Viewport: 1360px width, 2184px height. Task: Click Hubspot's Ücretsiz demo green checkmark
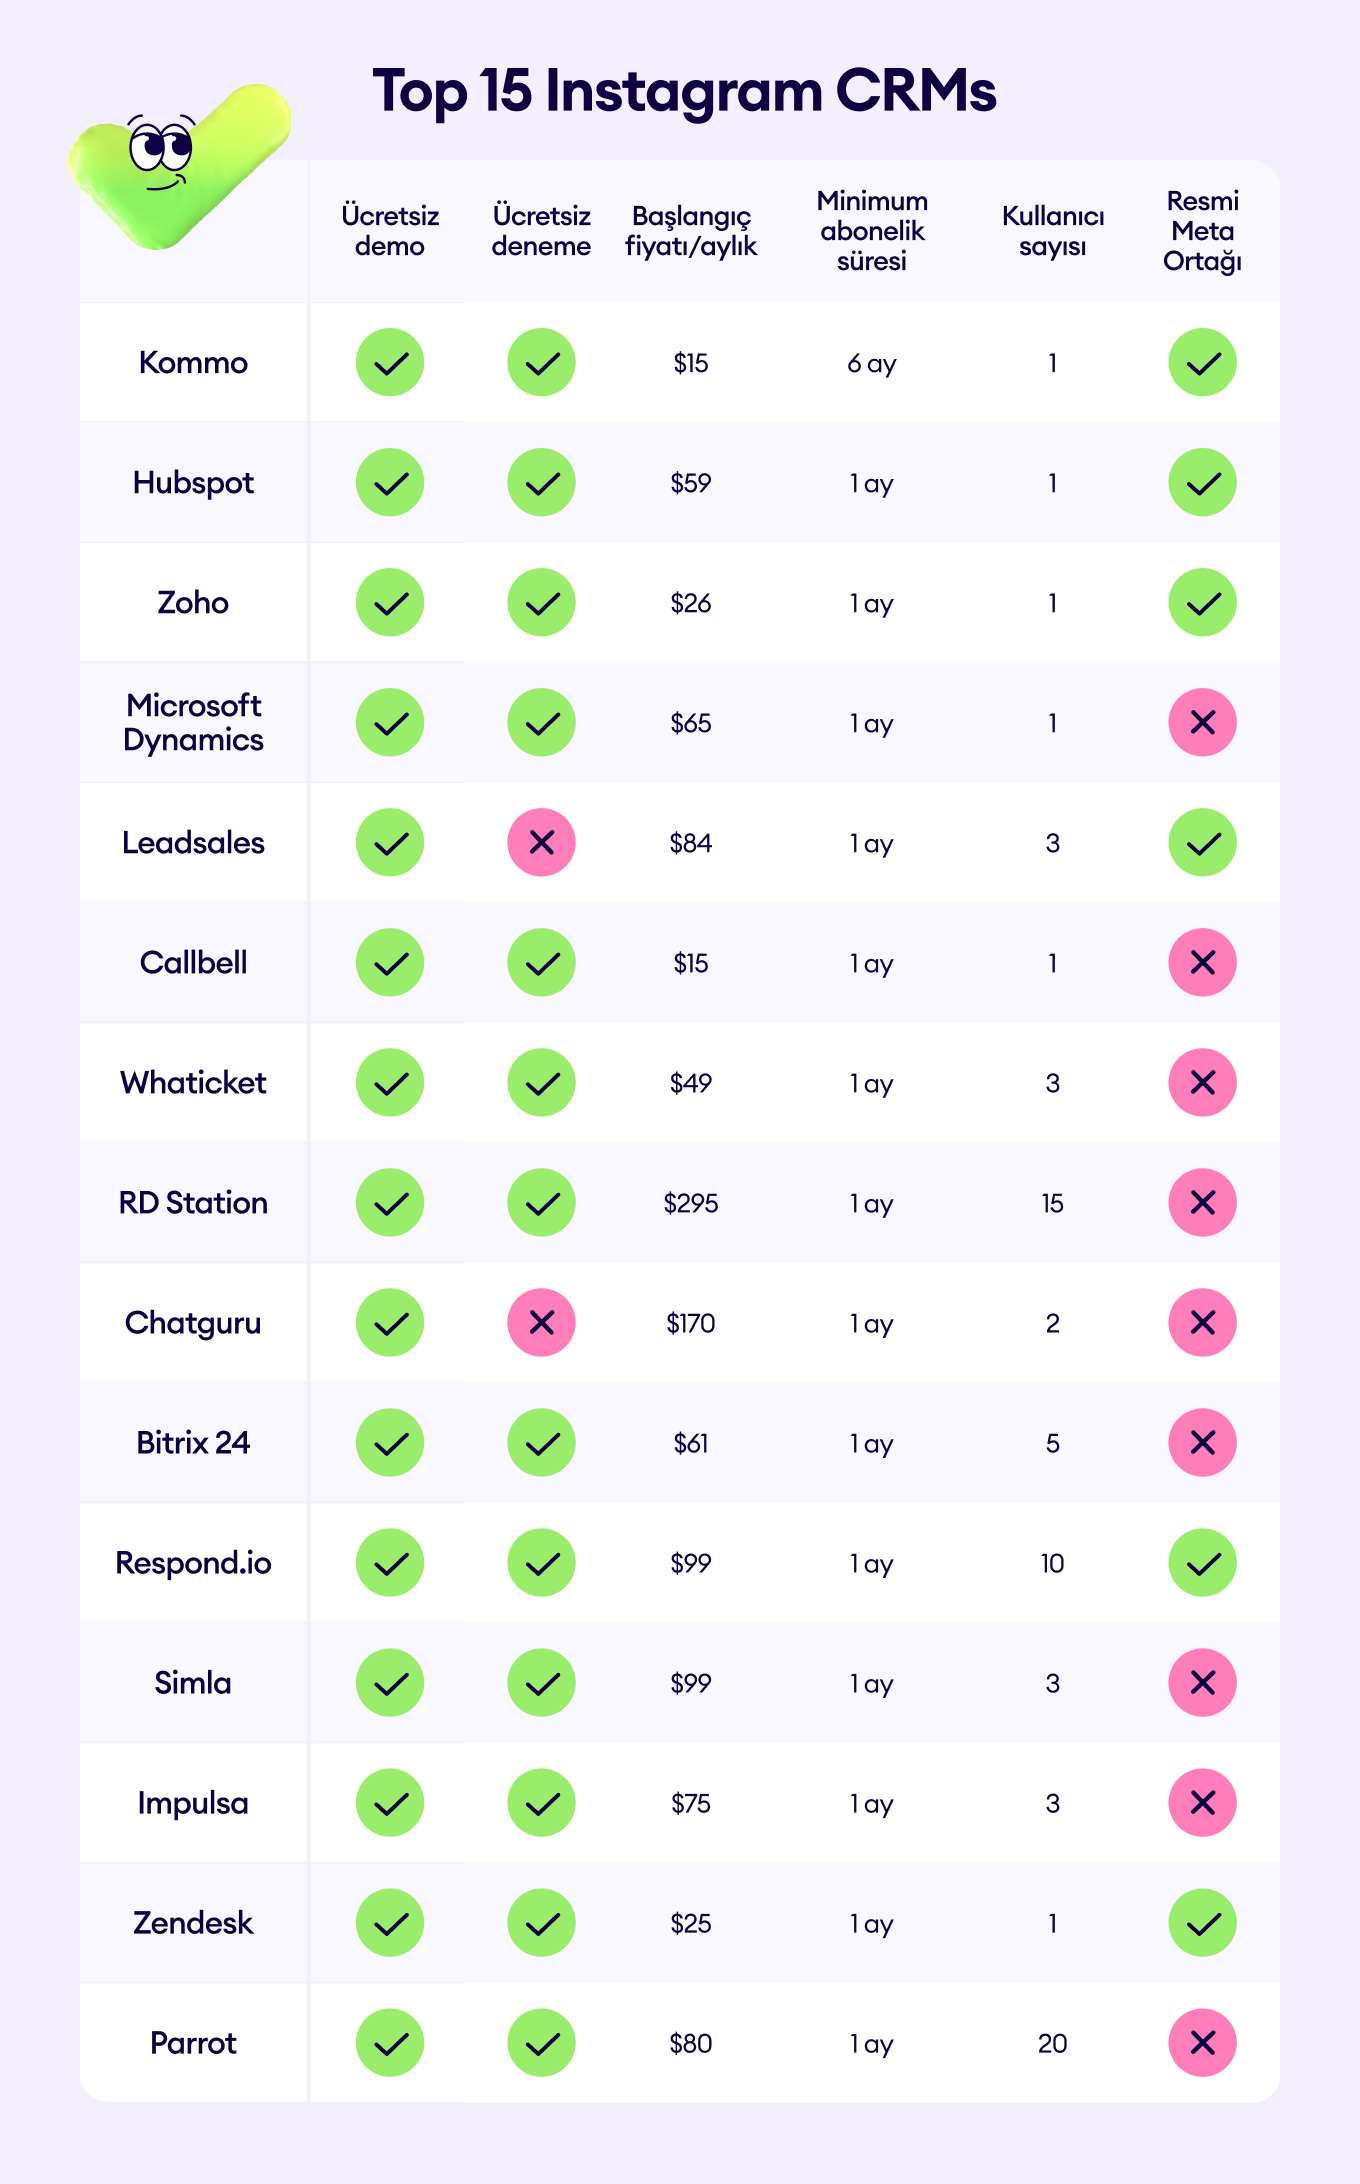coord(390,482)
